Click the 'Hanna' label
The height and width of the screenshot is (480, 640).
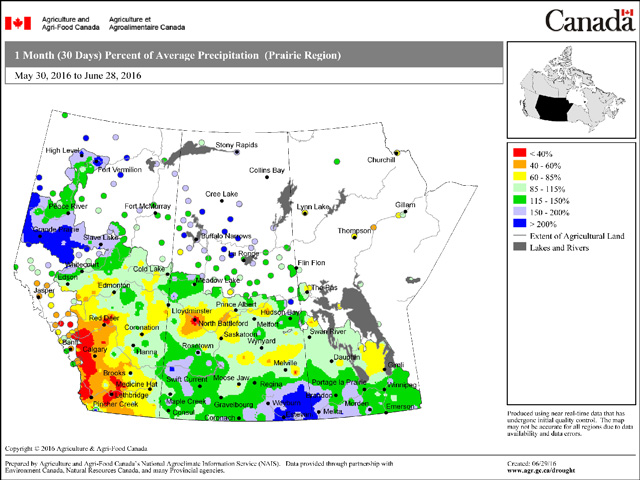[x=147, y=351]
